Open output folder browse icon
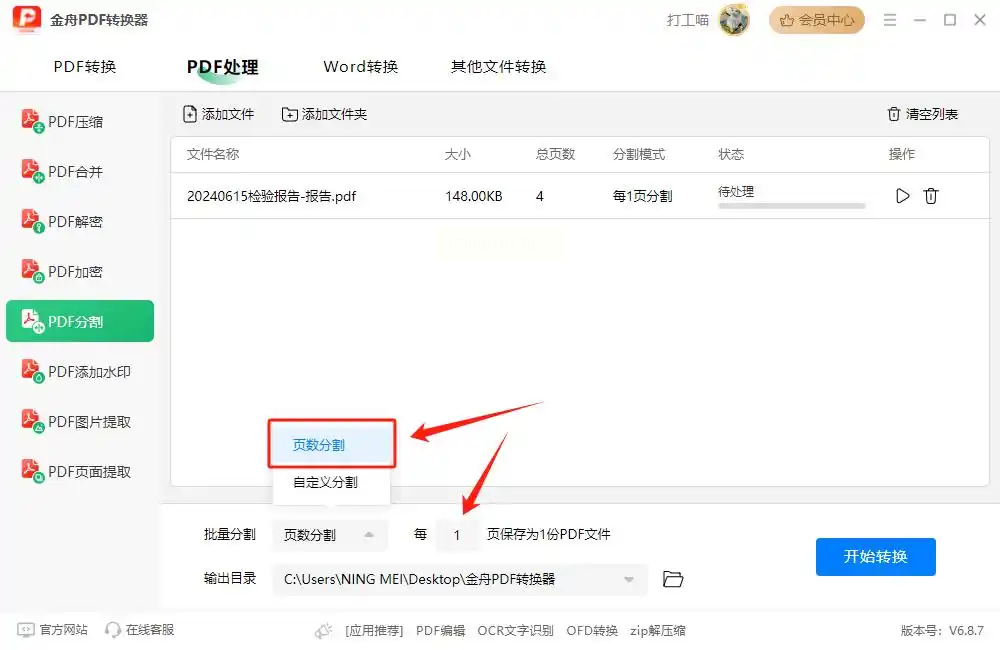 tap(673, 579)
